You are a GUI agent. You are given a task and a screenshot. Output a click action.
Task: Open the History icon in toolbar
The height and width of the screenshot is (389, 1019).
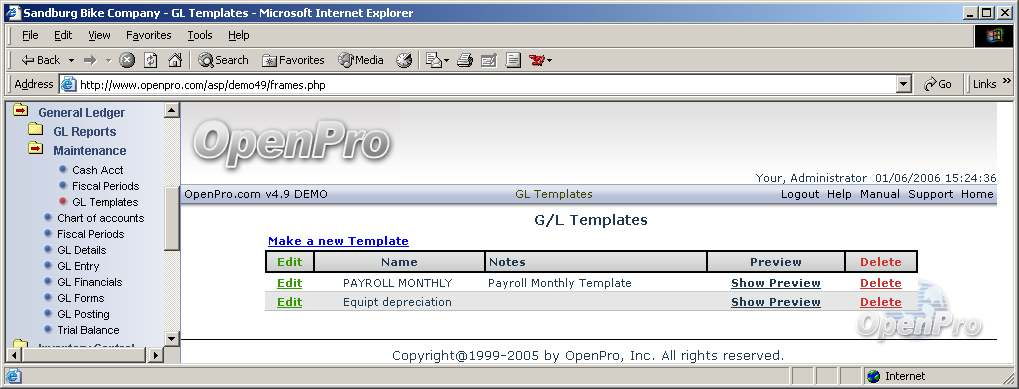(x=404, y=60)
